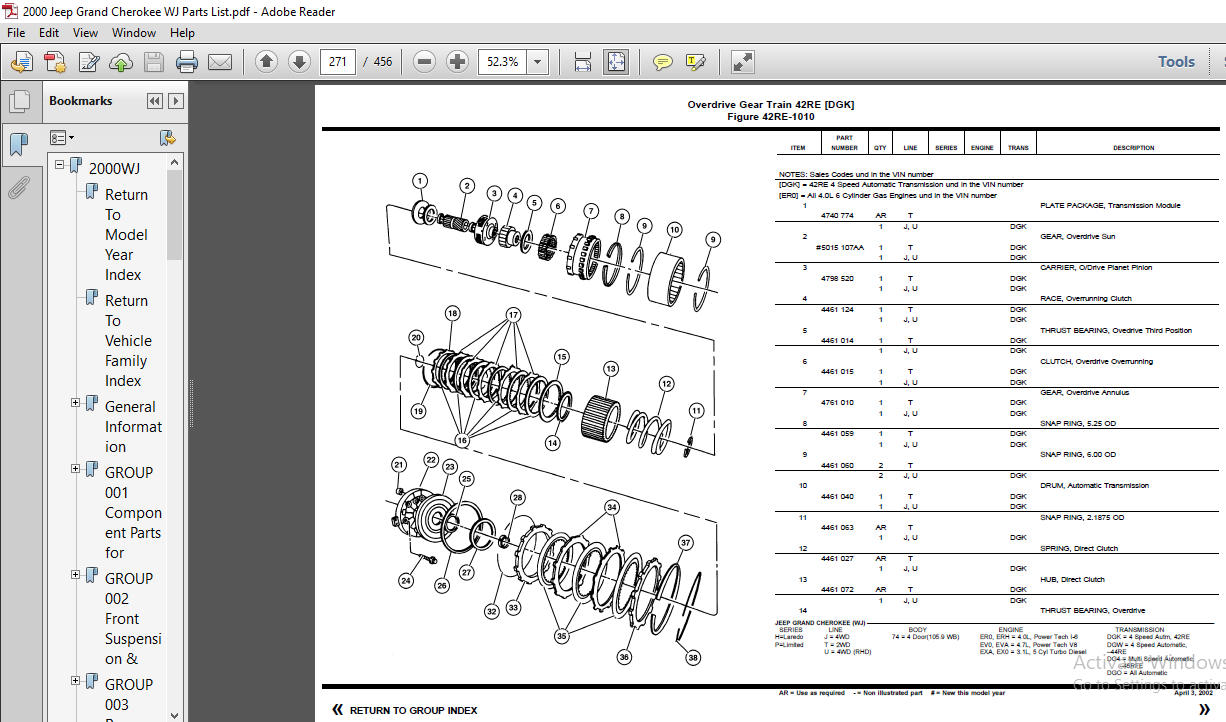Open the Tools pane
This screenshot has height=722, width=1226.
[1176, 62]
